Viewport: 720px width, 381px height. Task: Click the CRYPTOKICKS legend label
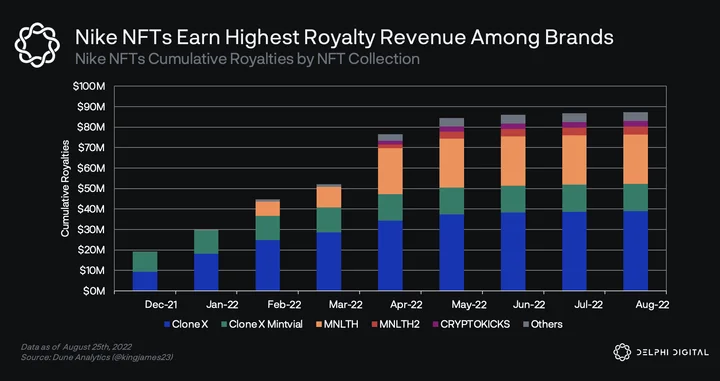475,325
